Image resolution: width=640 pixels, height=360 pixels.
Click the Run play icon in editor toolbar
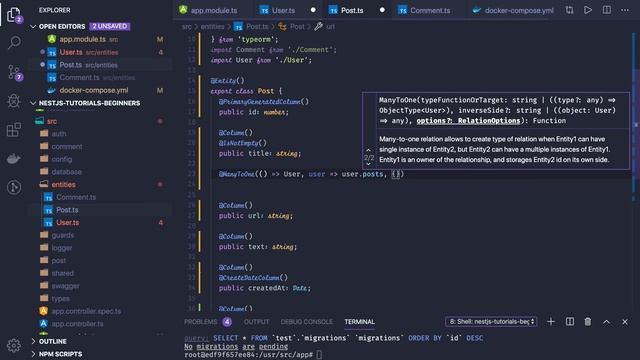[588, 10]
